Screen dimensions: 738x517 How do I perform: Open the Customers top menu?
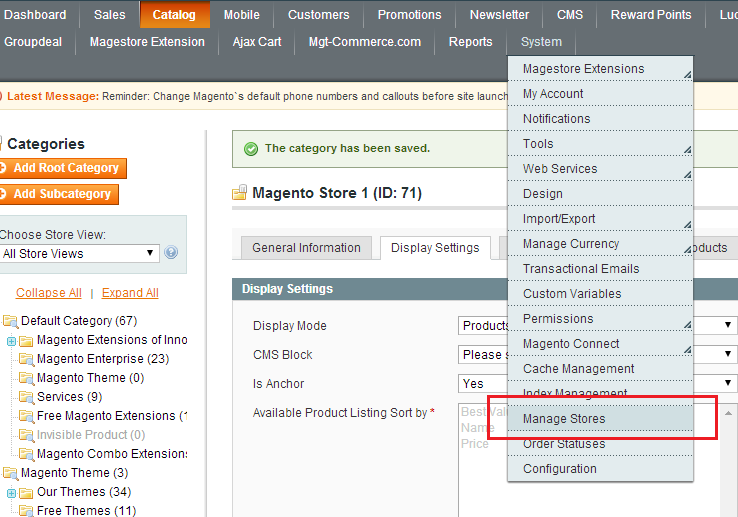[x=319, y=15]
